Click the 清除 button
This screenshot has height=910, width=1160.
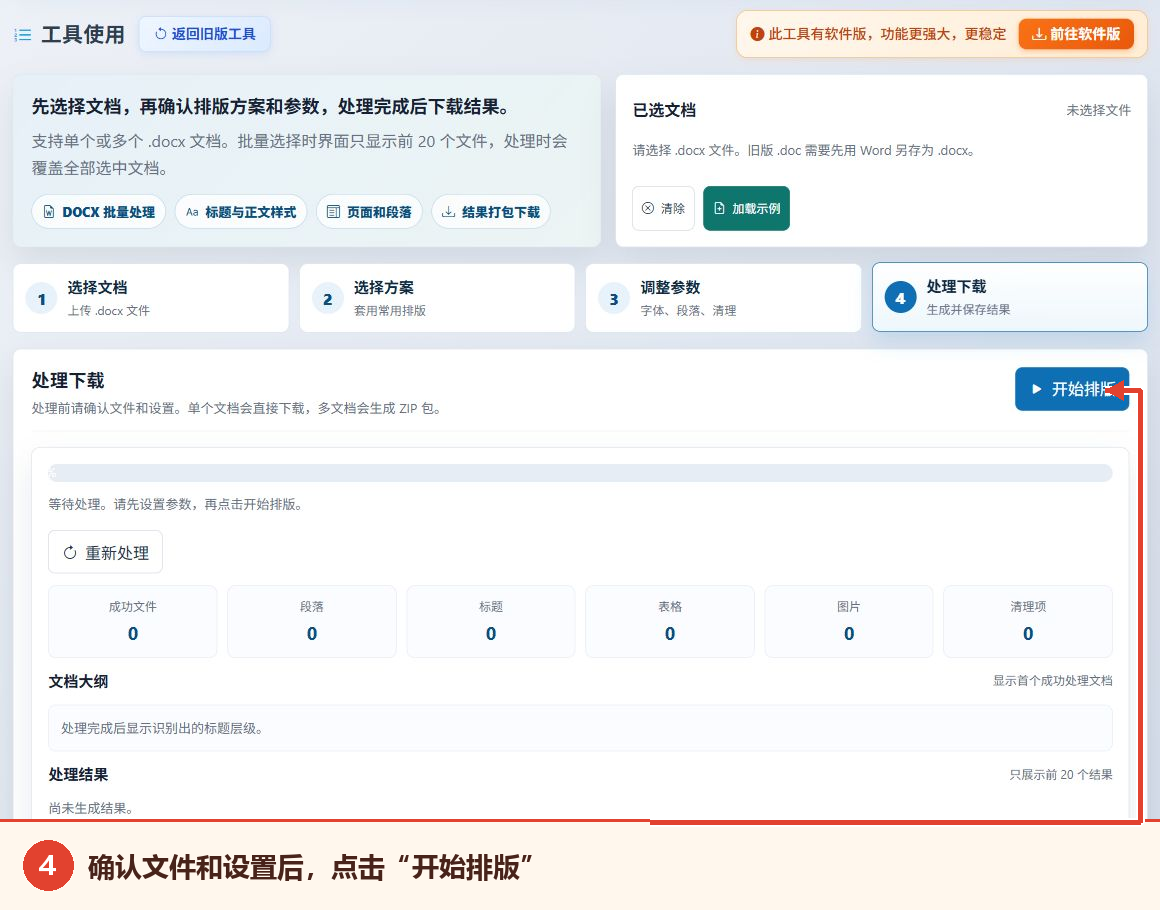[x=664, y=209]
